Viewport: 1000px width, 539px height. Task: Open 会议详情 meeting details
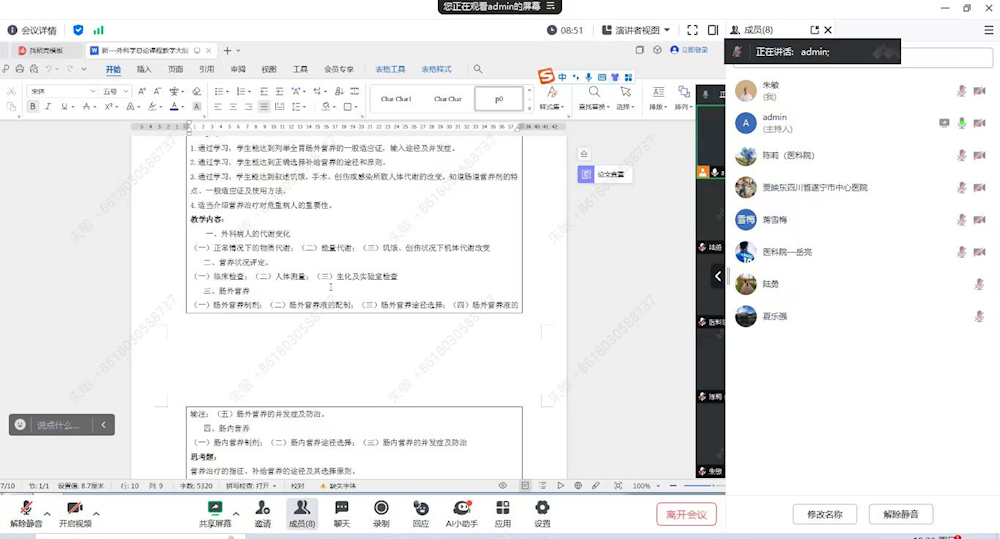[x=32, y=30]
